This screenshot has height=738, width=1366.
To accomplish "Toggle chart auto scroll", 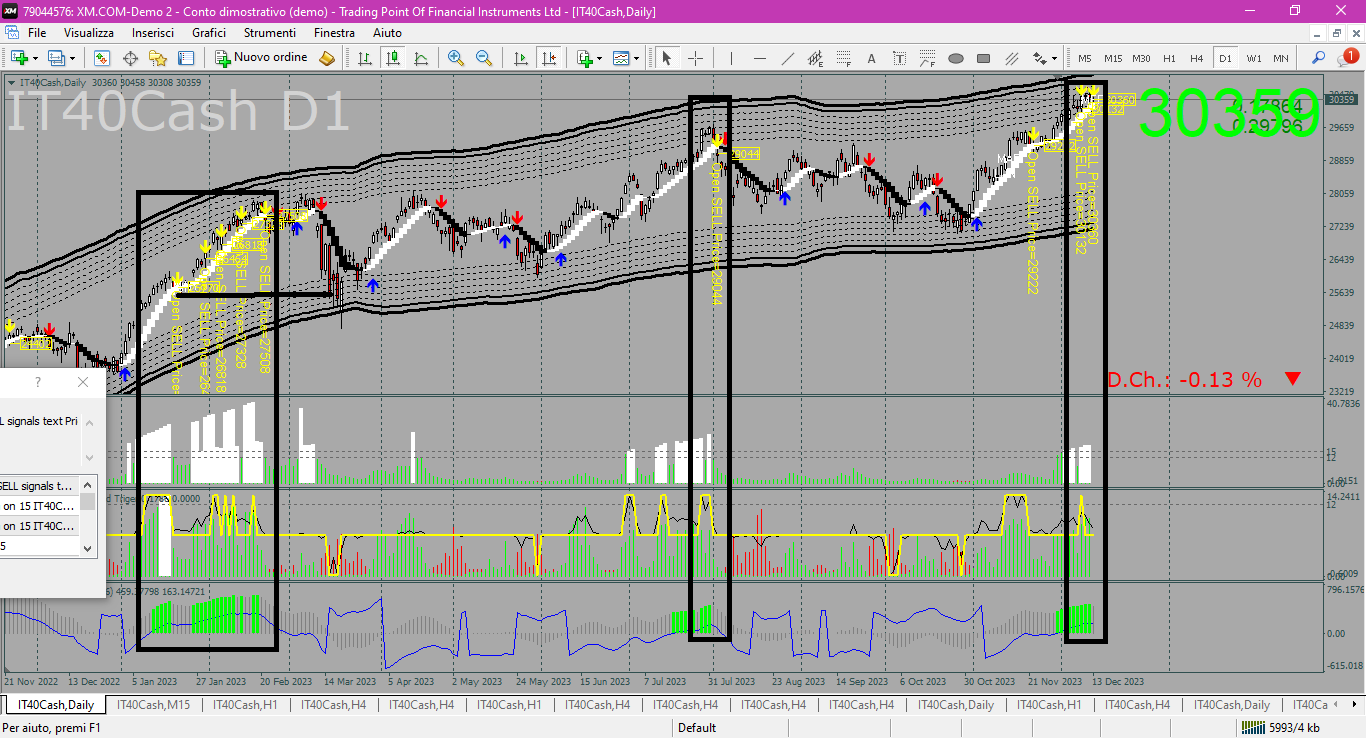I will (x=521, y=58).
